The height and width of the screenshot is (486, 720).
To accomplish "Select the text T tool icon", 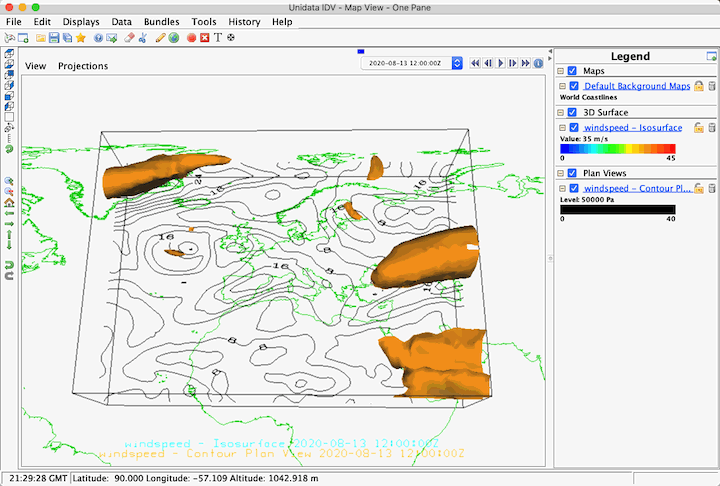I will (x=217, y=38).
